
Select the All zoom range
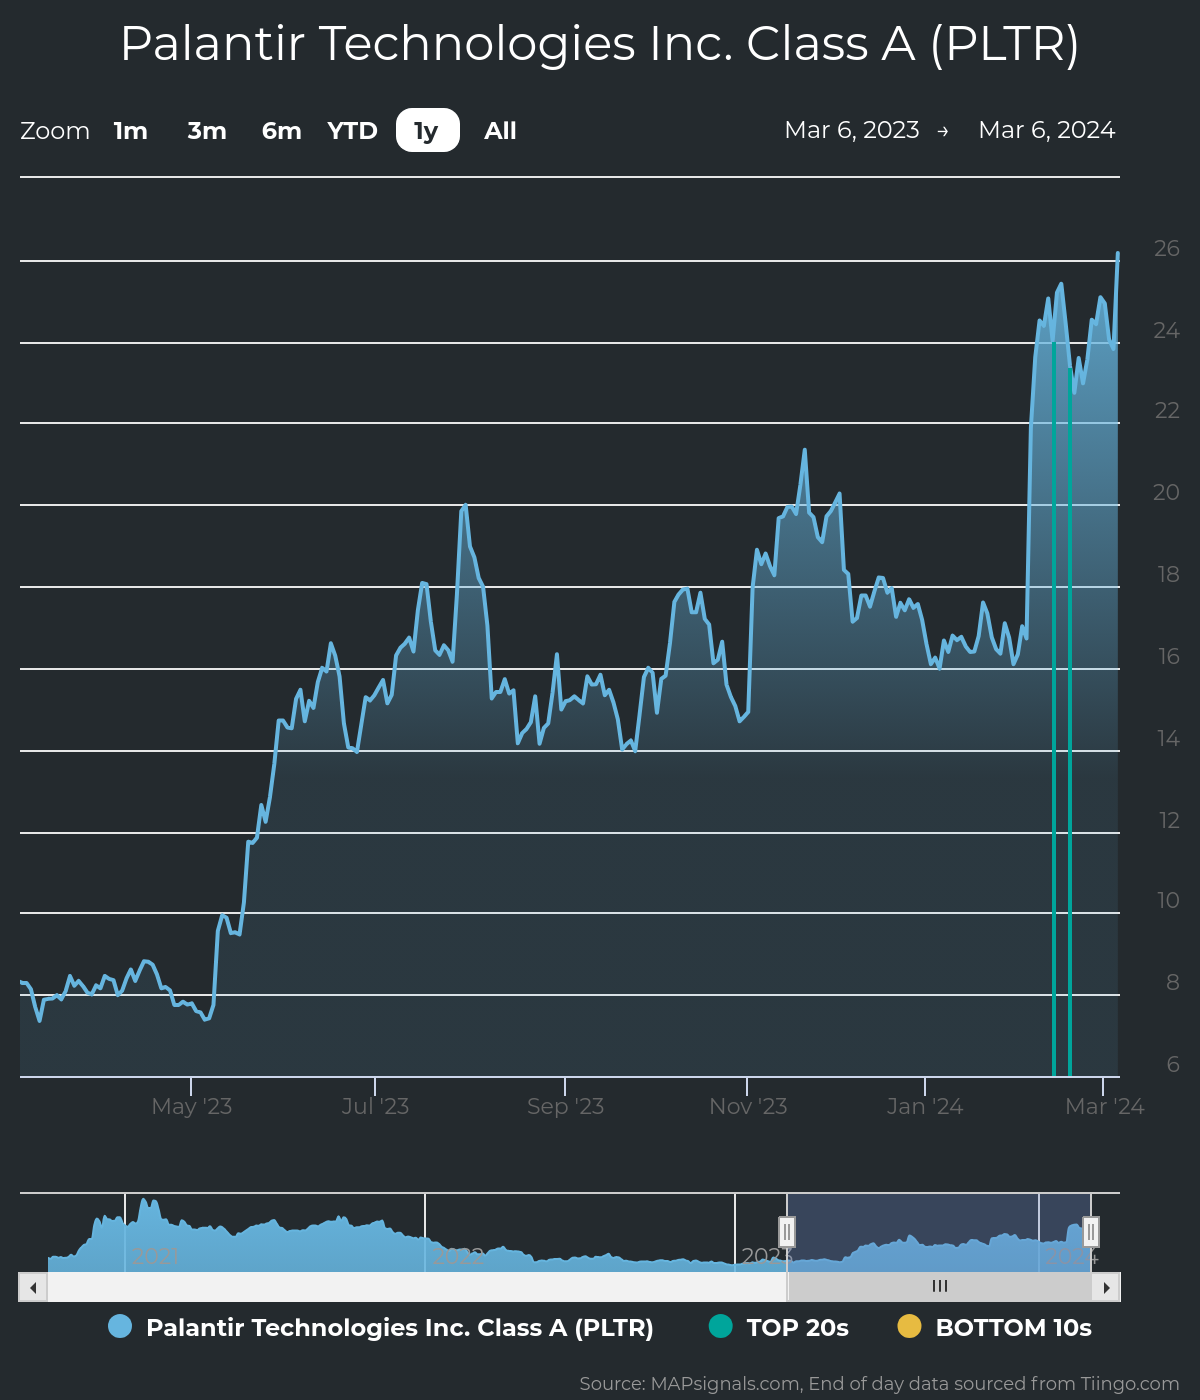(500, 131)
